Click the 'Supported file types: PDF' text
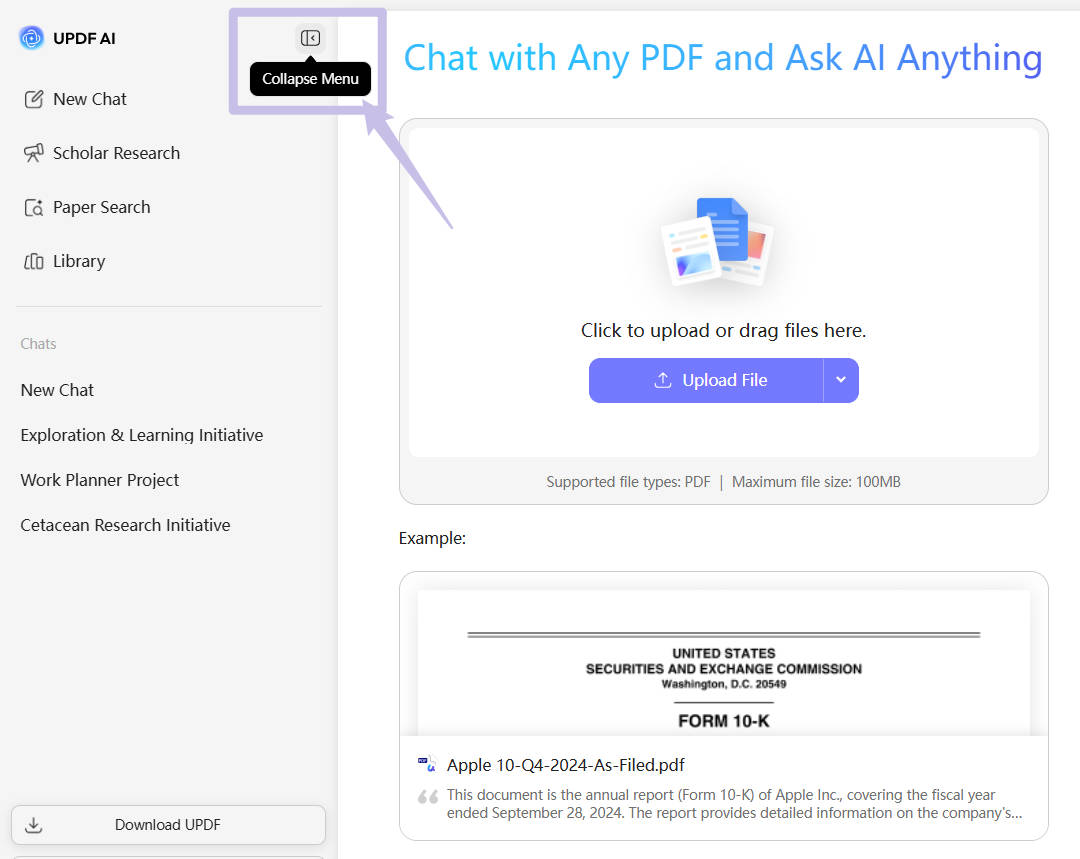1080x859 pixels. click(x=628, y=482)
